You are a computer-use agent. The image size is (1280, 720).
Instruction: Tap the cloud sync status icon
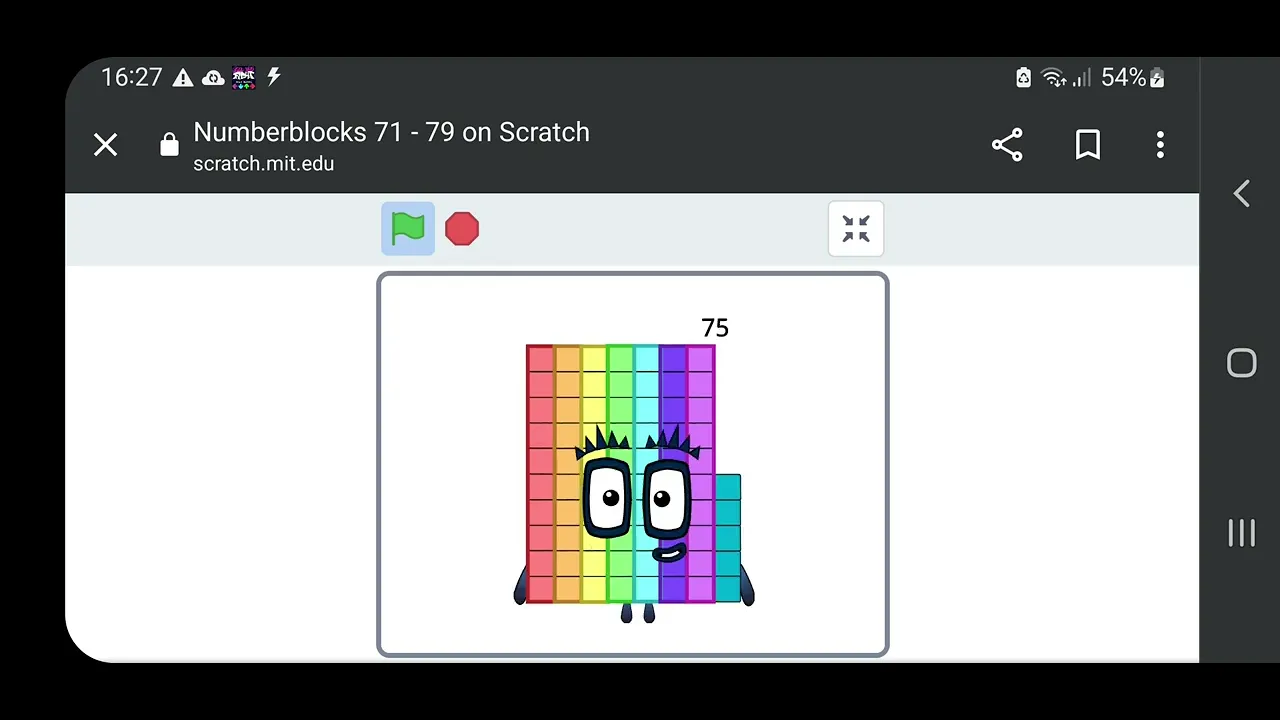pyautogui.click(x=213, y=78)
